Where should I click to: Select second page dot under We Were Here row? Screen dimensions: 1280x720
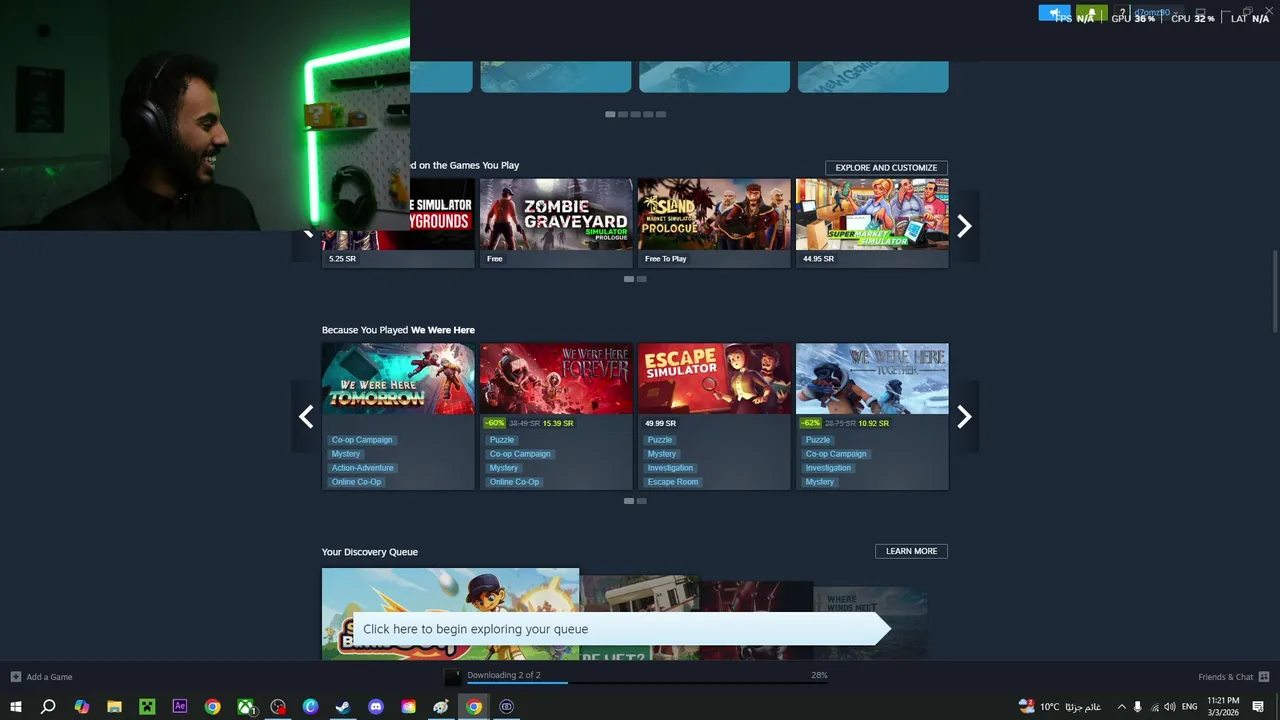642,501
